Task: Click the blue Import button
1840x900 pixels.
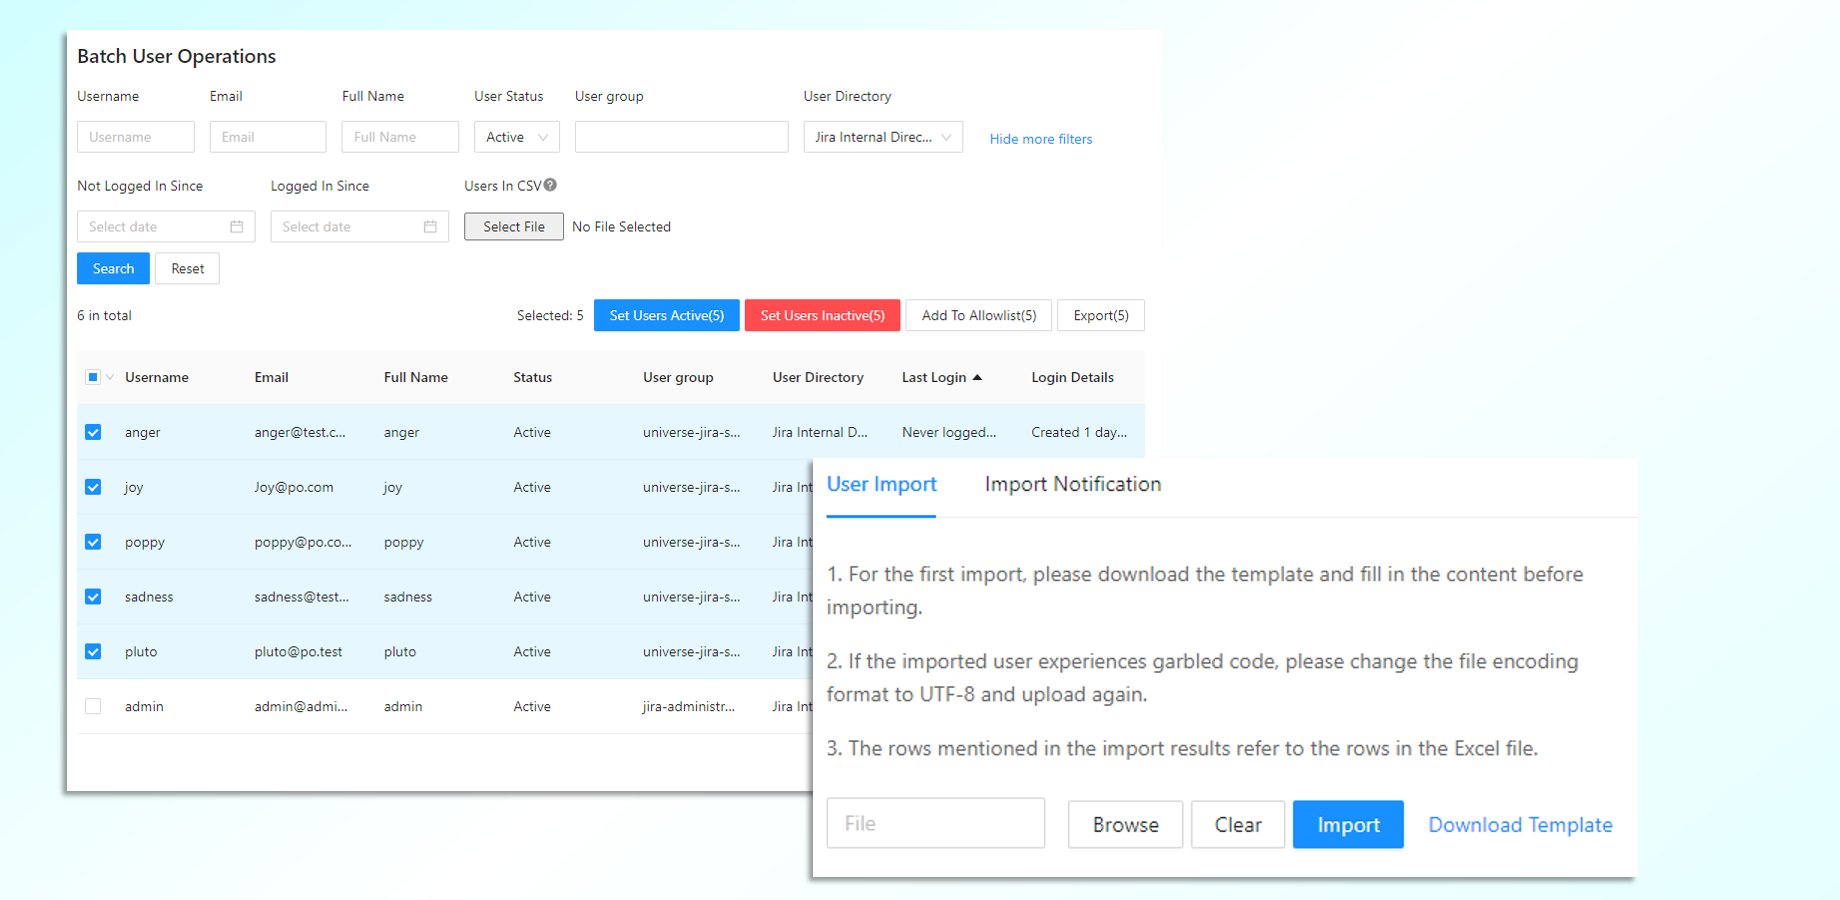Action: coord(1348,825)
